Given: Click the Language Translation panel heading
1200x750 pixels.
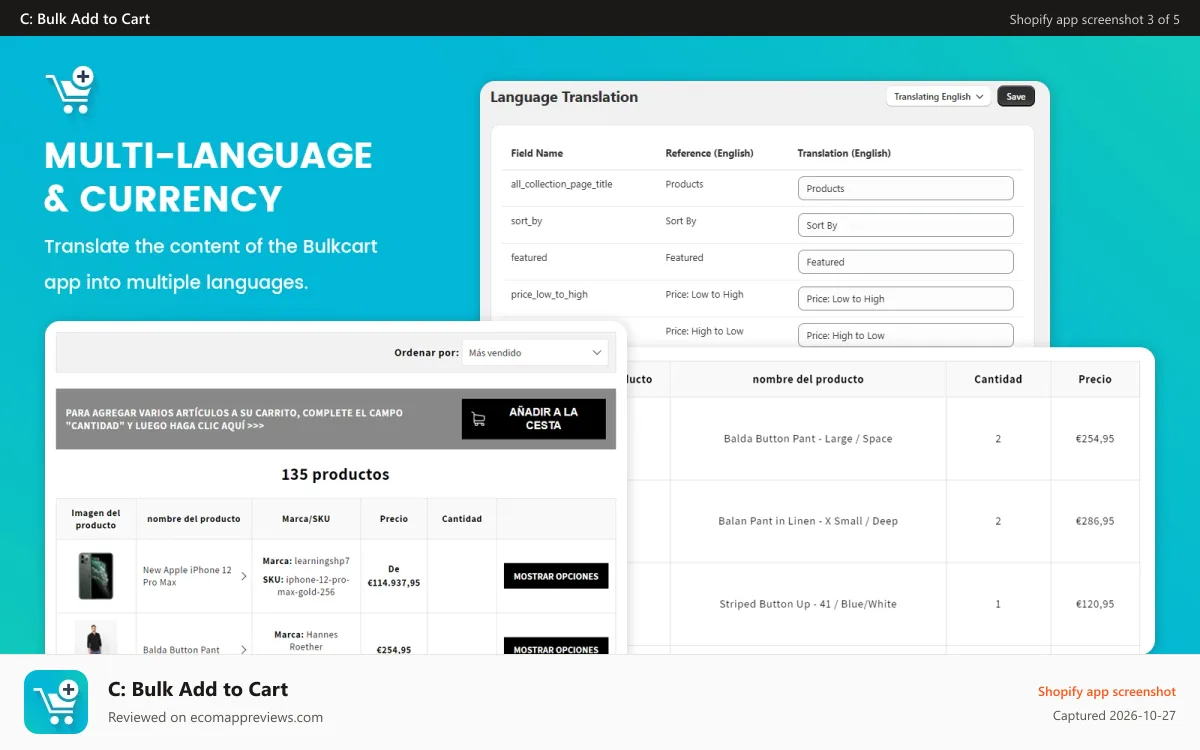Looking at the screenshot, I should tap(564, 97).
